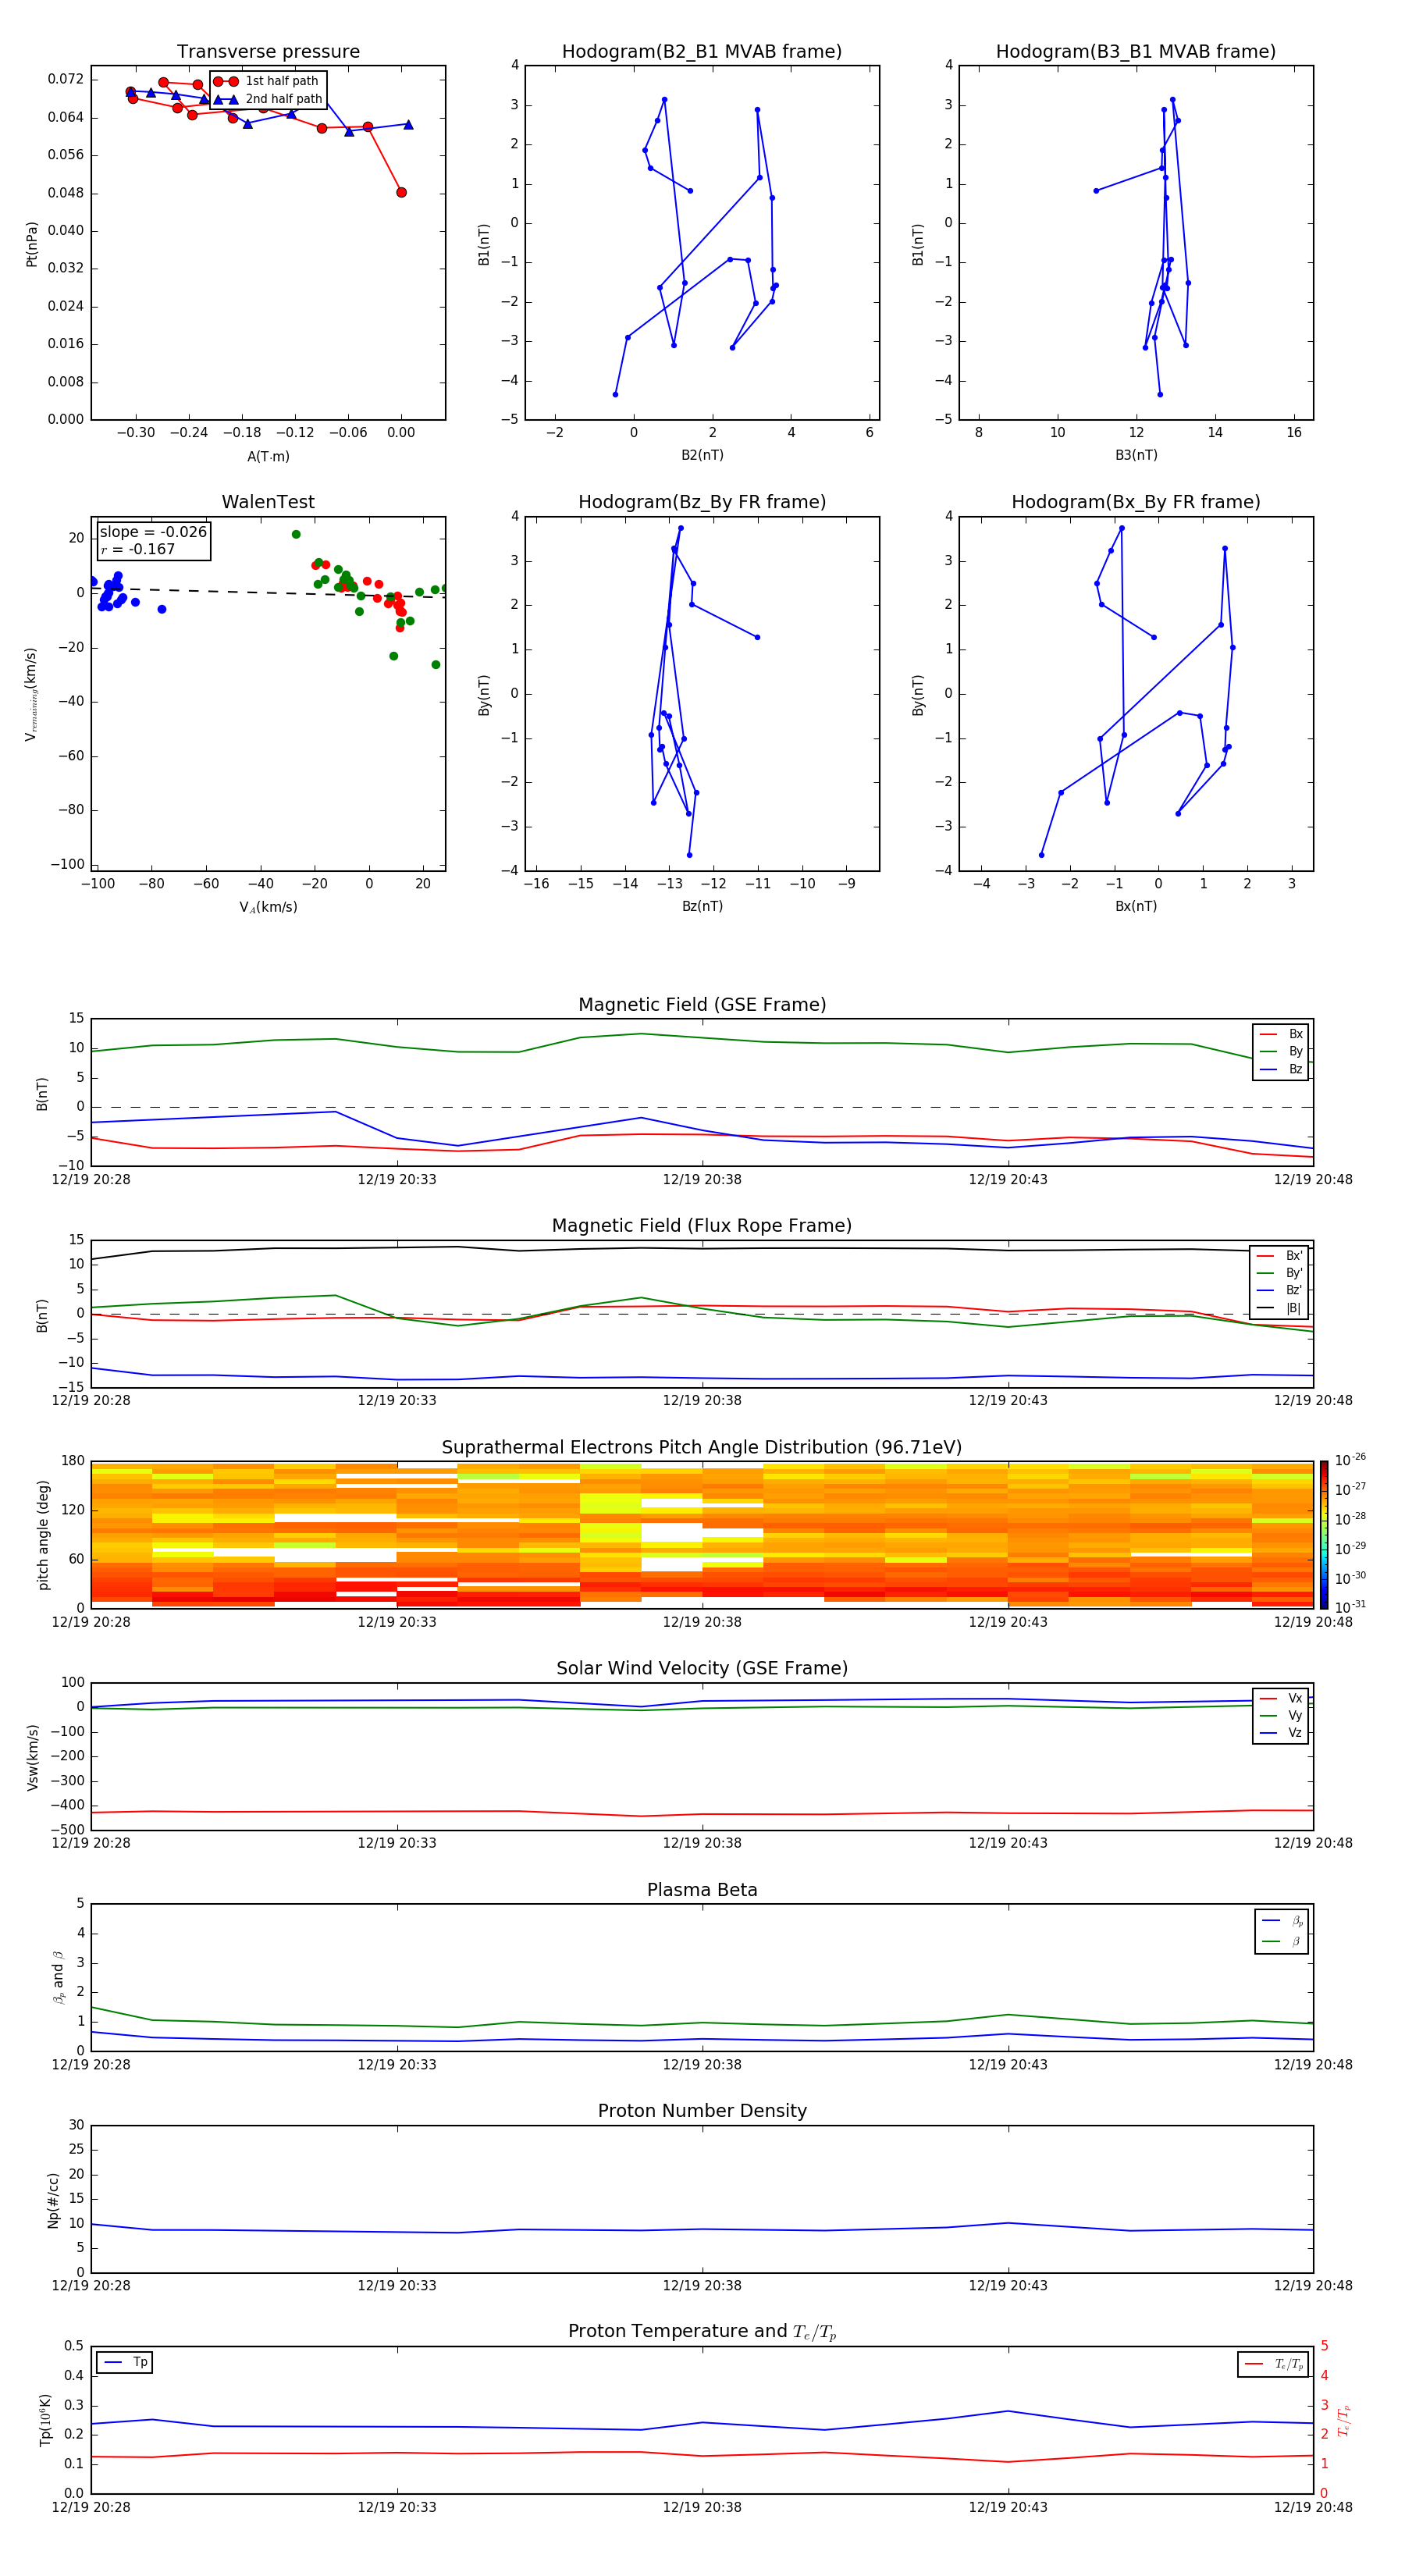Click the "Magnetic Field (GSE Frame)" title
This screenshot has width=1405, height=2576.
(702, 1005)
